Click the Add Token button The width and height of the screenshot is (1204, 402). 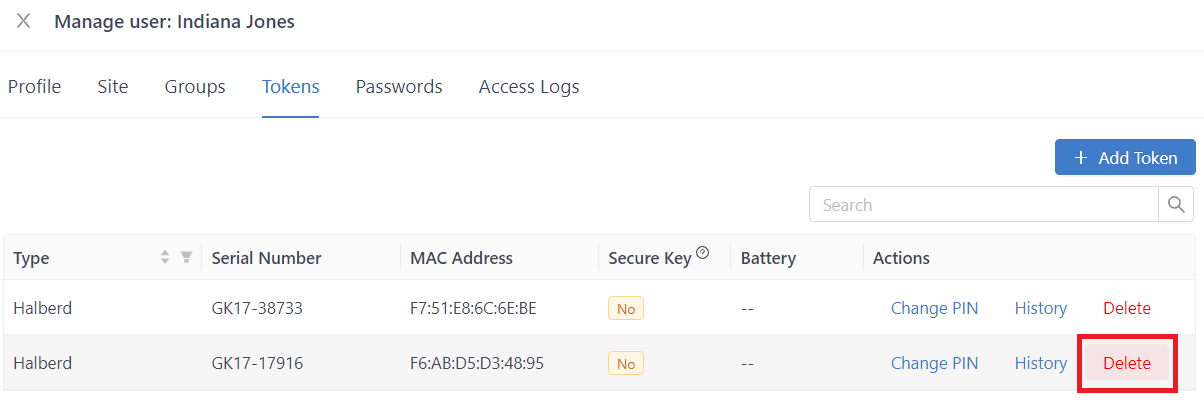point(1125,158)
